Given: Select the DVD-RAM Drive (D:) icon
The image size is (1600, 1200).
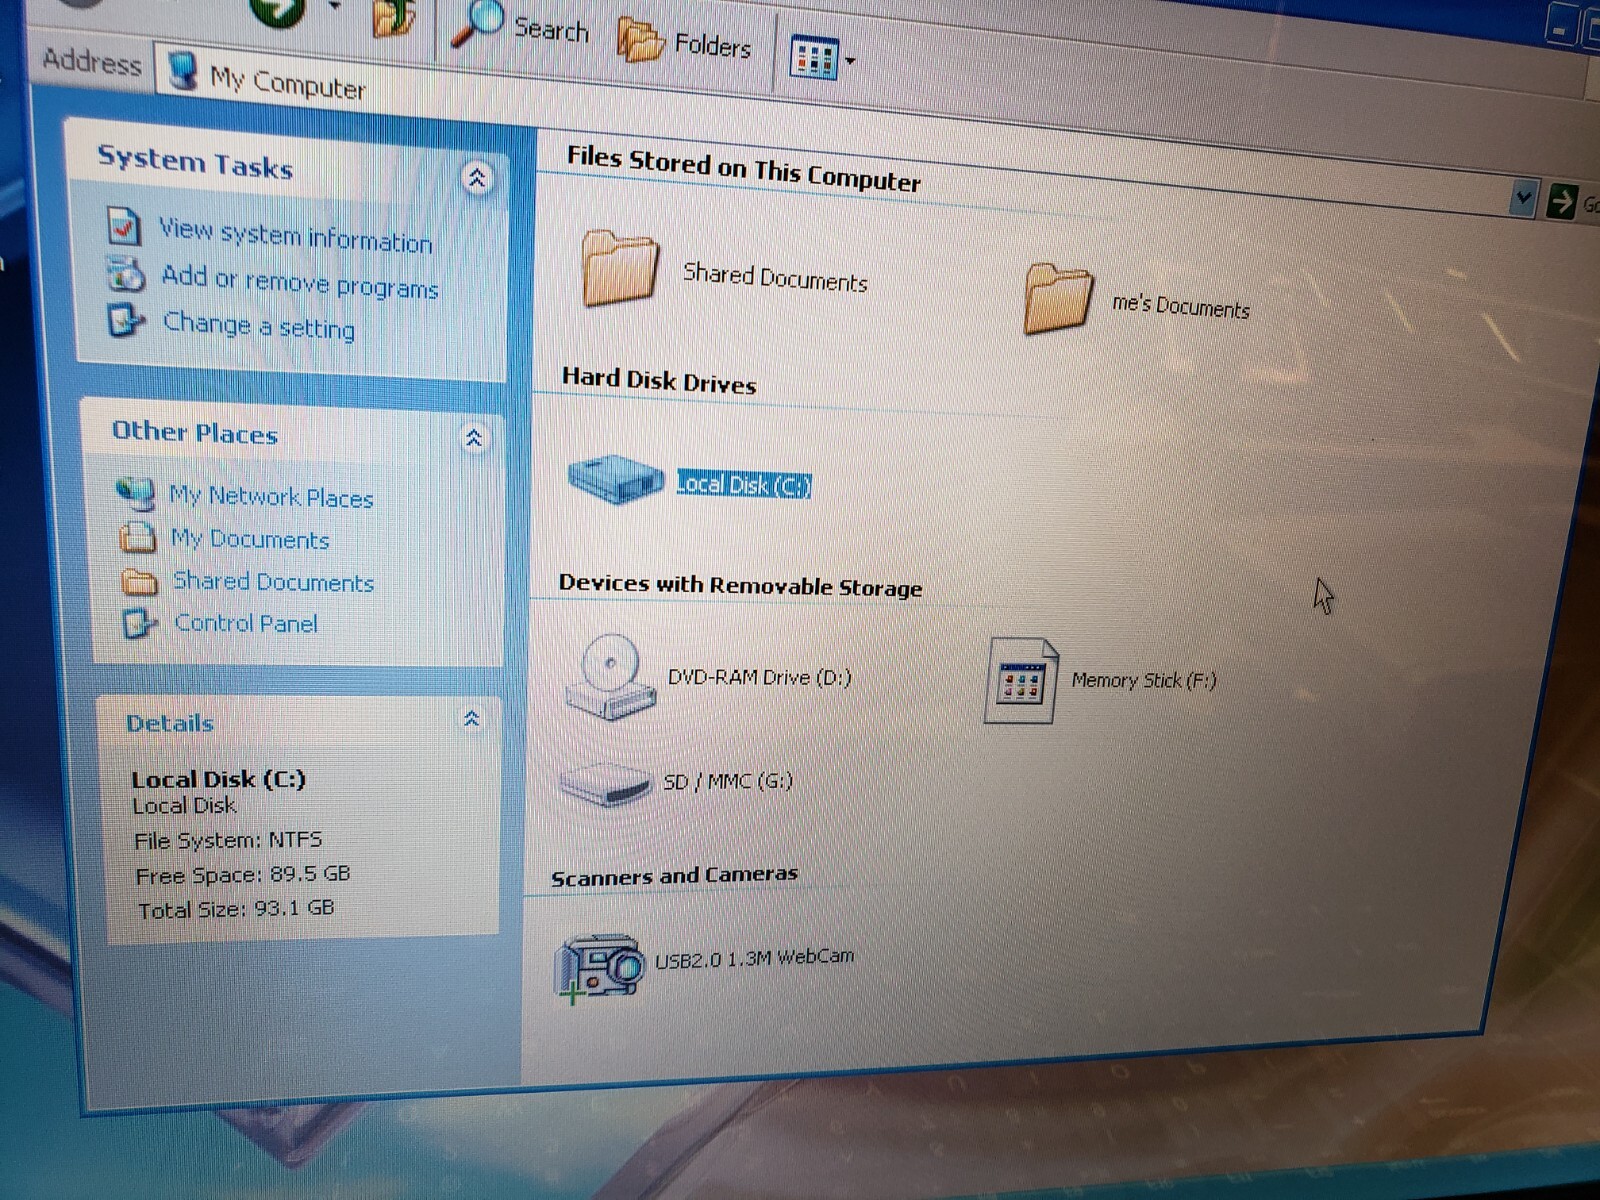Looking at the screenshot, I should [x=609, y=677].
